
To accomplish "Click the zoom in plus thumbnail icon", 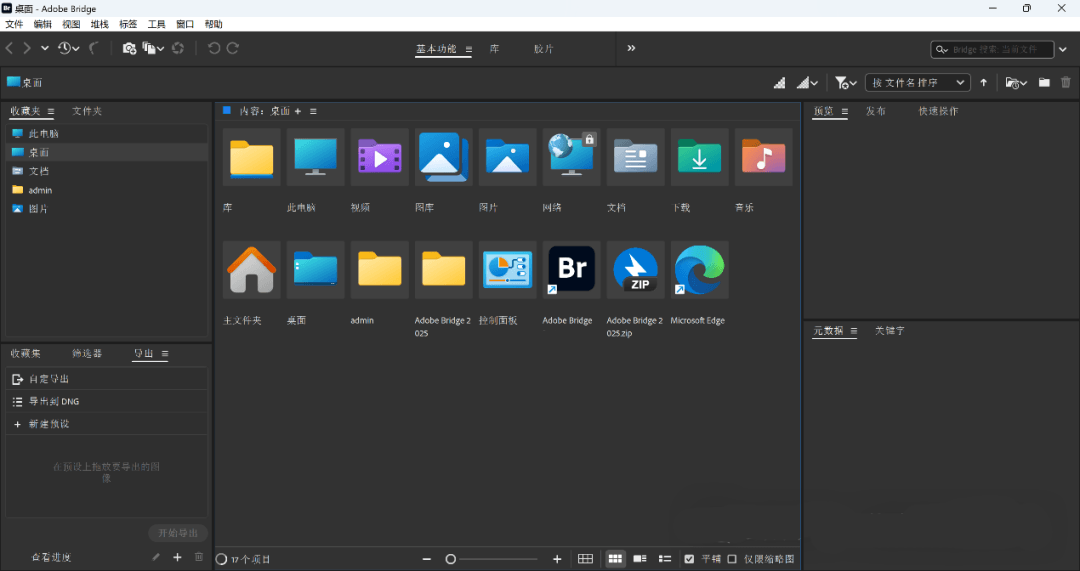I will [557, 559].
